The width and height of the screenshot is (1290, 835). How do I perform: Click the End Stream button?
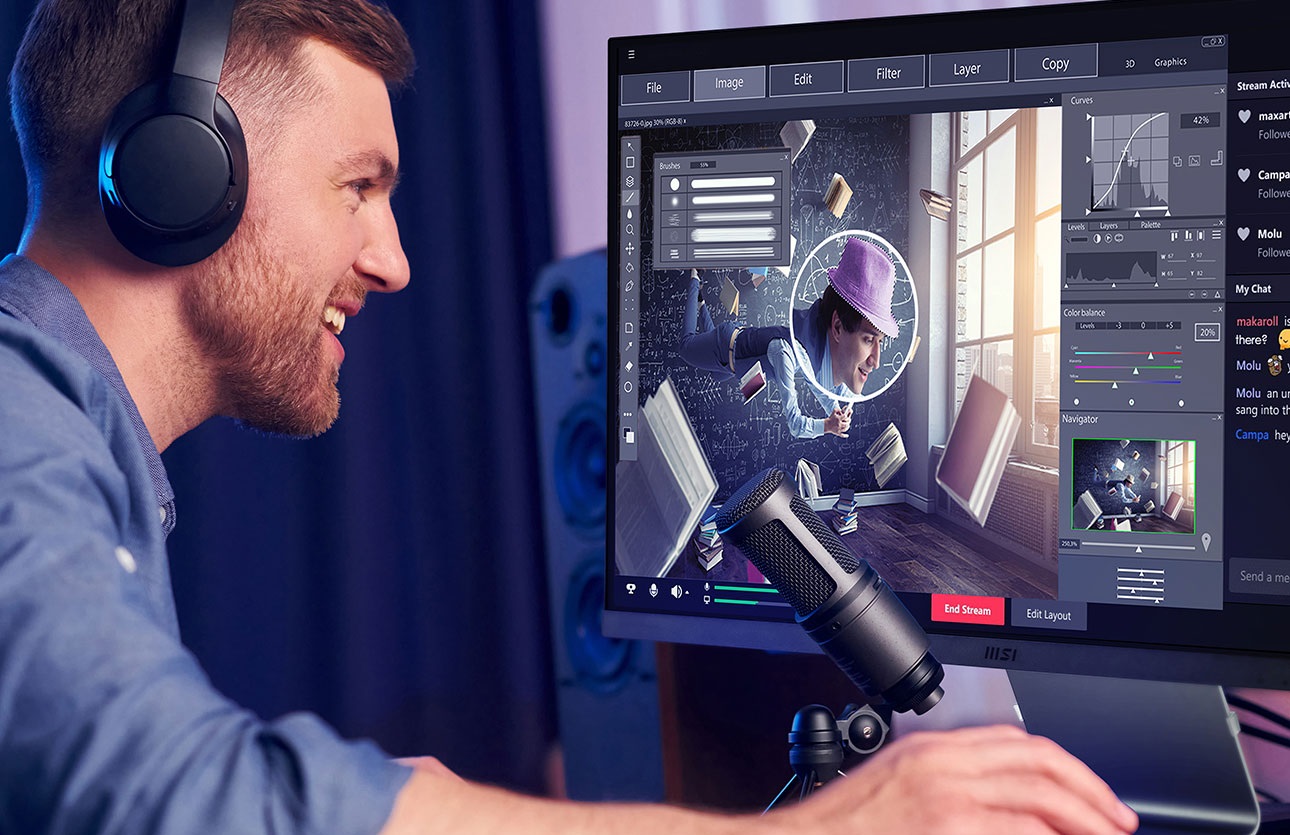[967, 610]
